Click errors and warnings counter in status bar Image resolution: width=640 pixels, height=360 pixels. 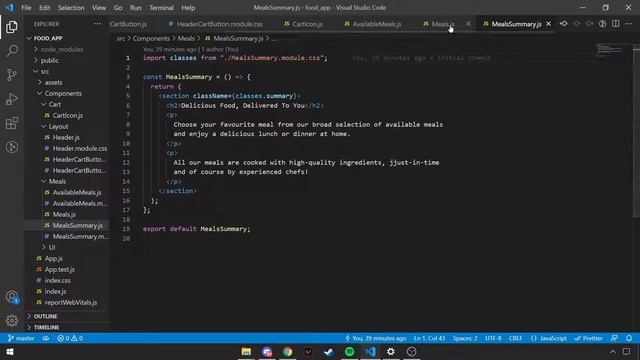click(70, 338)
